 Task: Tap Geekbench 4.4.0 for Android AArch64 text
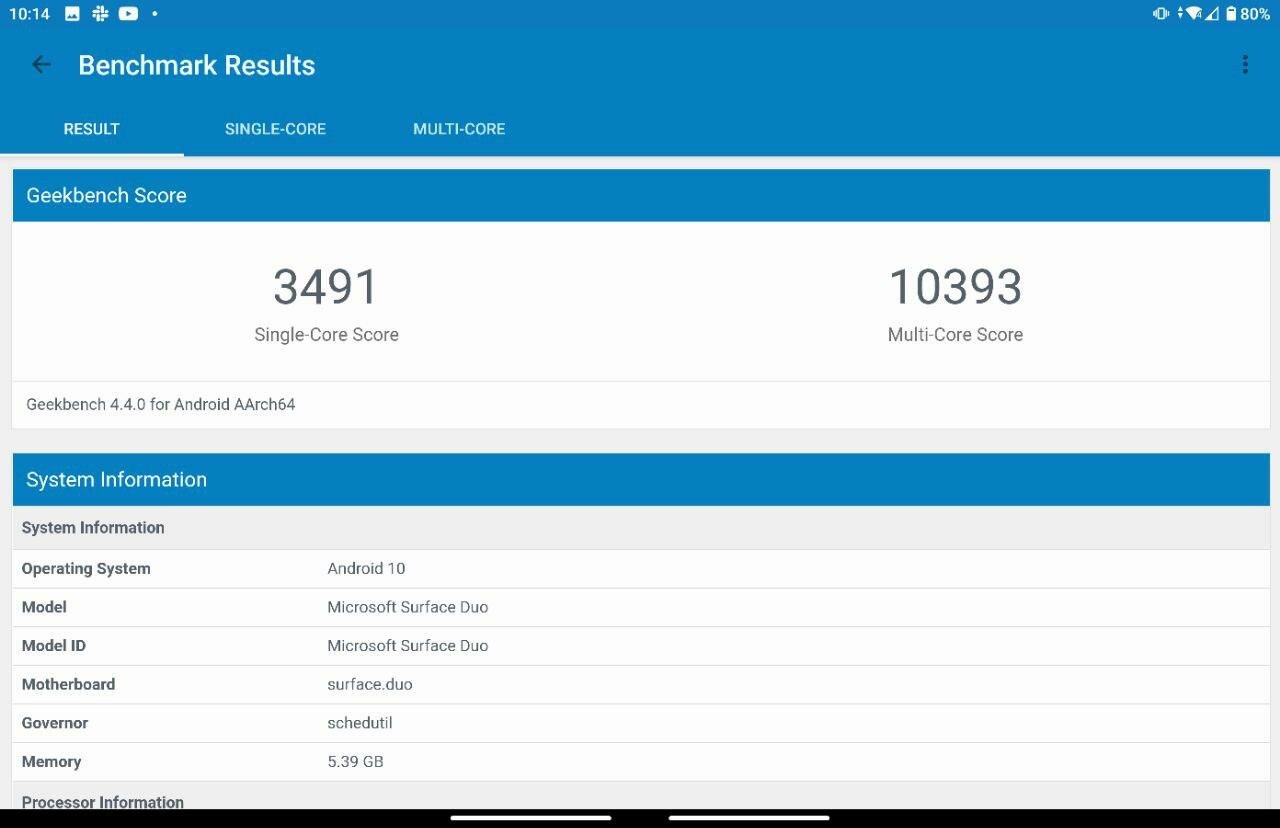pyautogui.click(x=161, y=405)
